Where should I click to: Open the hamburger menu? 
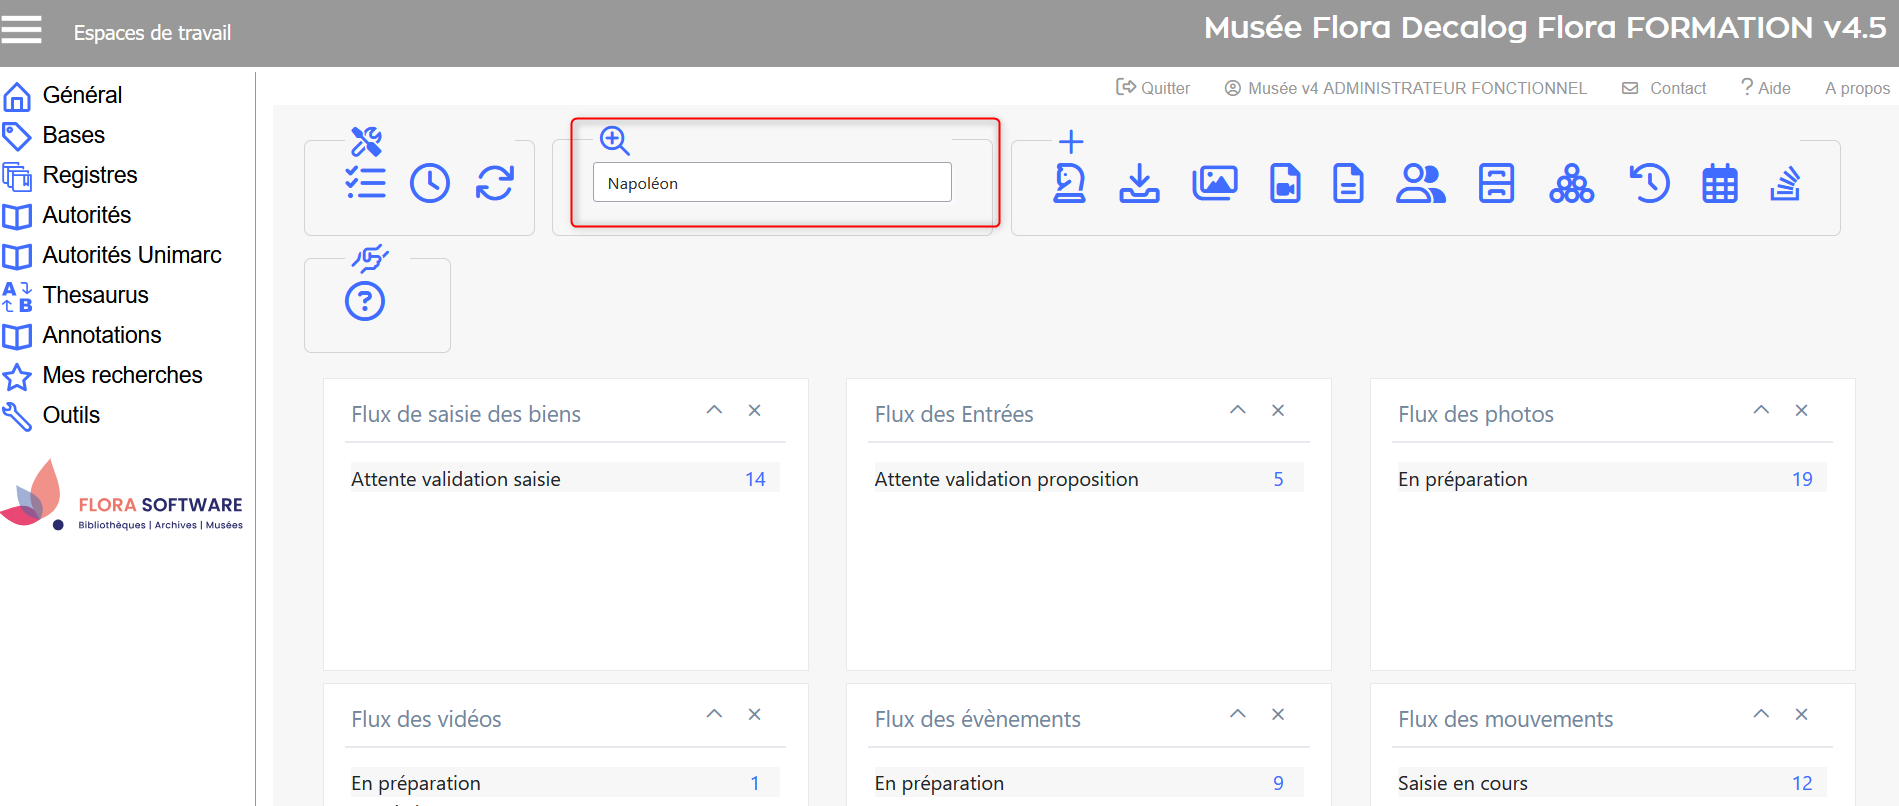click(21, 30)
